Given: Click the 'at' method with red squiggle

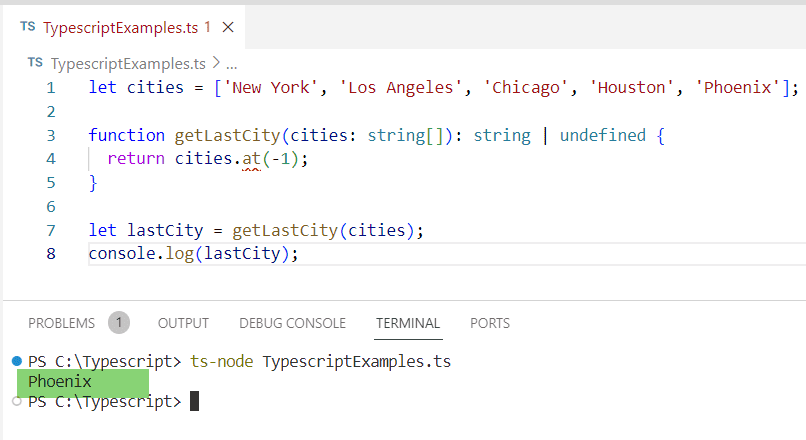Looking at the screenshot, I should click(x=251, y=159).
